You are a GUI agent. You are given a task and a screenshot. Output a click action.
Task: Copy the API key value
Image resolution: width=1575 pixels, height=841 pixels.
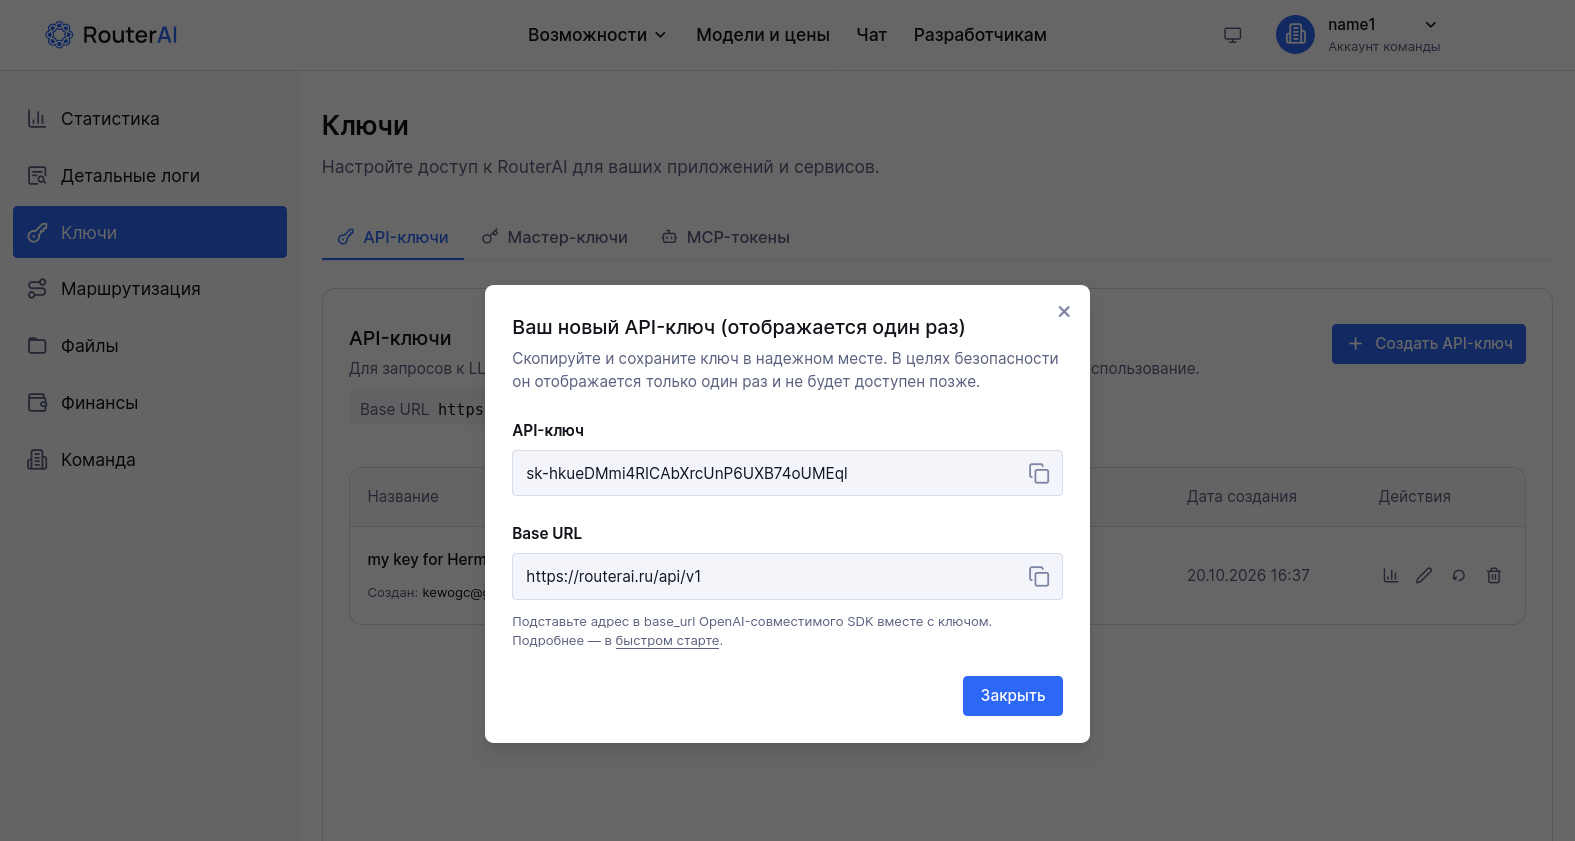click(1039, 473)
